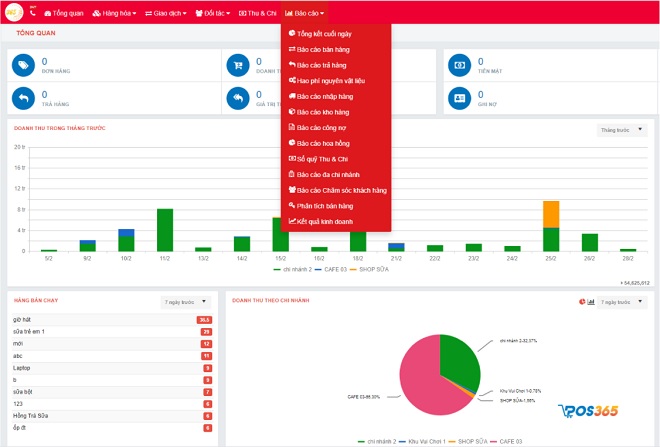Toggle CAFE 03 legend under pie chart
The width and height of the screenshot is (660, 447).
(506, 441)
